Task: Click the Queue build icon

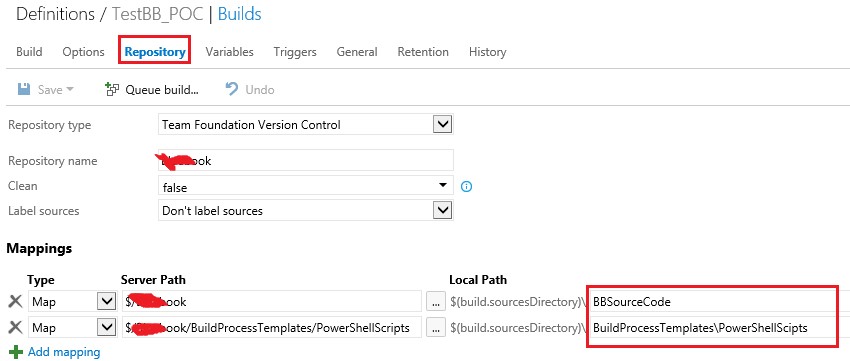Action: click(x=112, y=89)
